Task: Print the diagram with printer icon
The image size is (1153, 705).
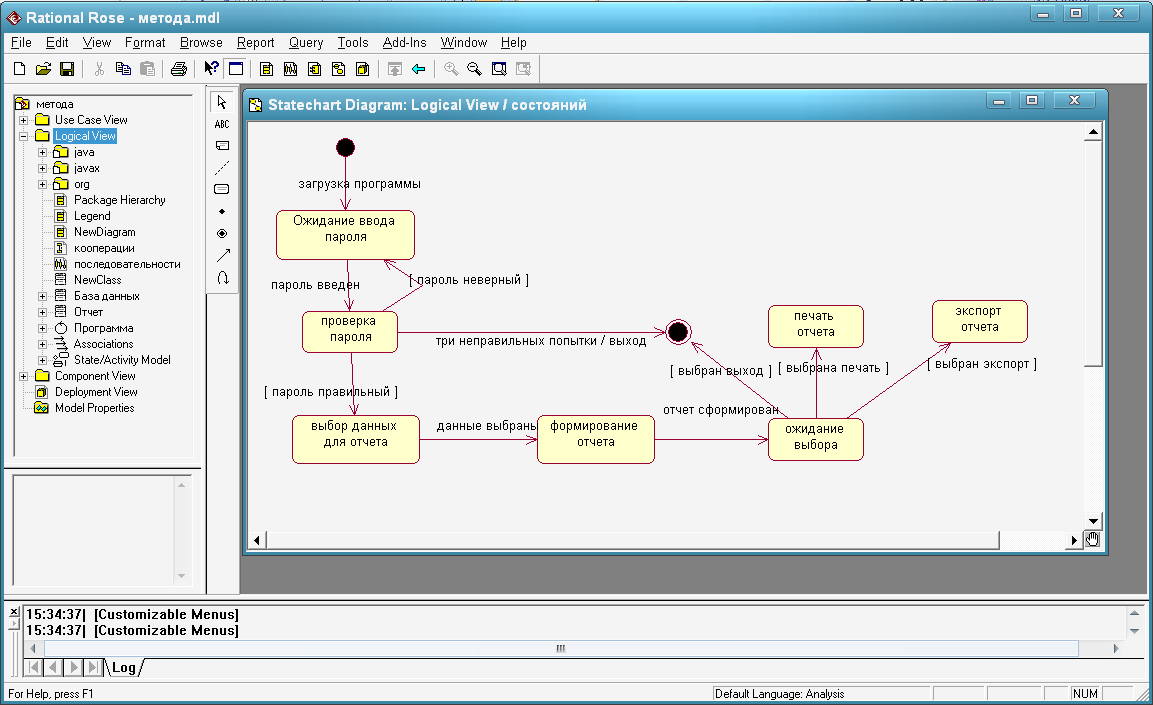Action: (x=179, y=69)
